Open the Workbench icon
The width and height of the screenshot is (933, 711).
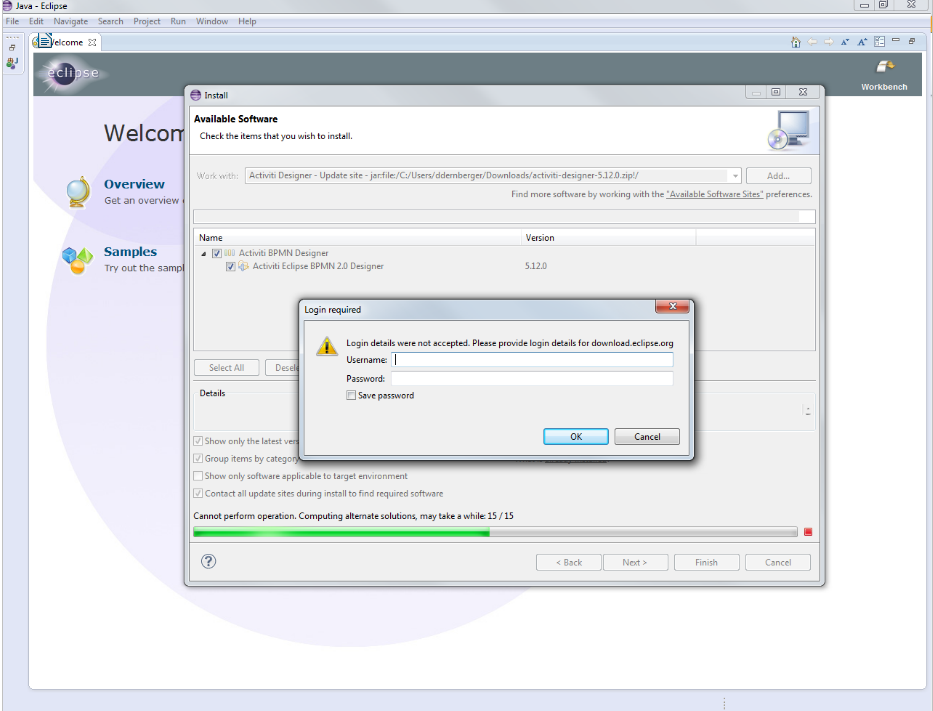point(884,68)
